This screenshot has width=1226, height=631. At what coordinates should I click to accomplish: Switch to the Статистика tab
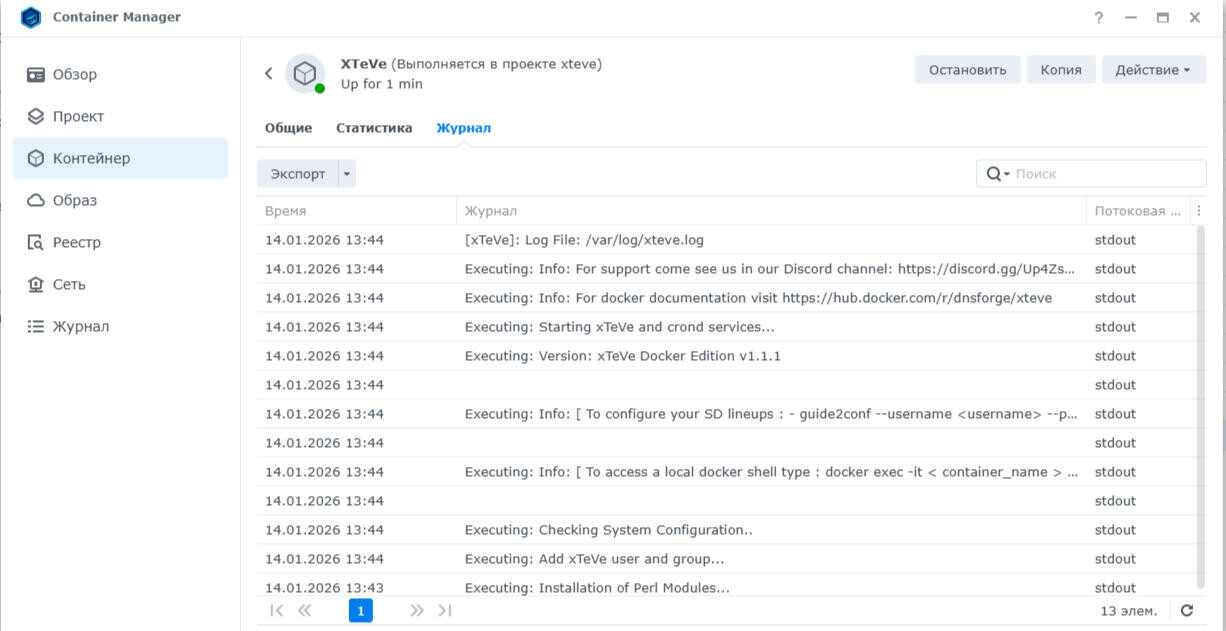(374, 128)
